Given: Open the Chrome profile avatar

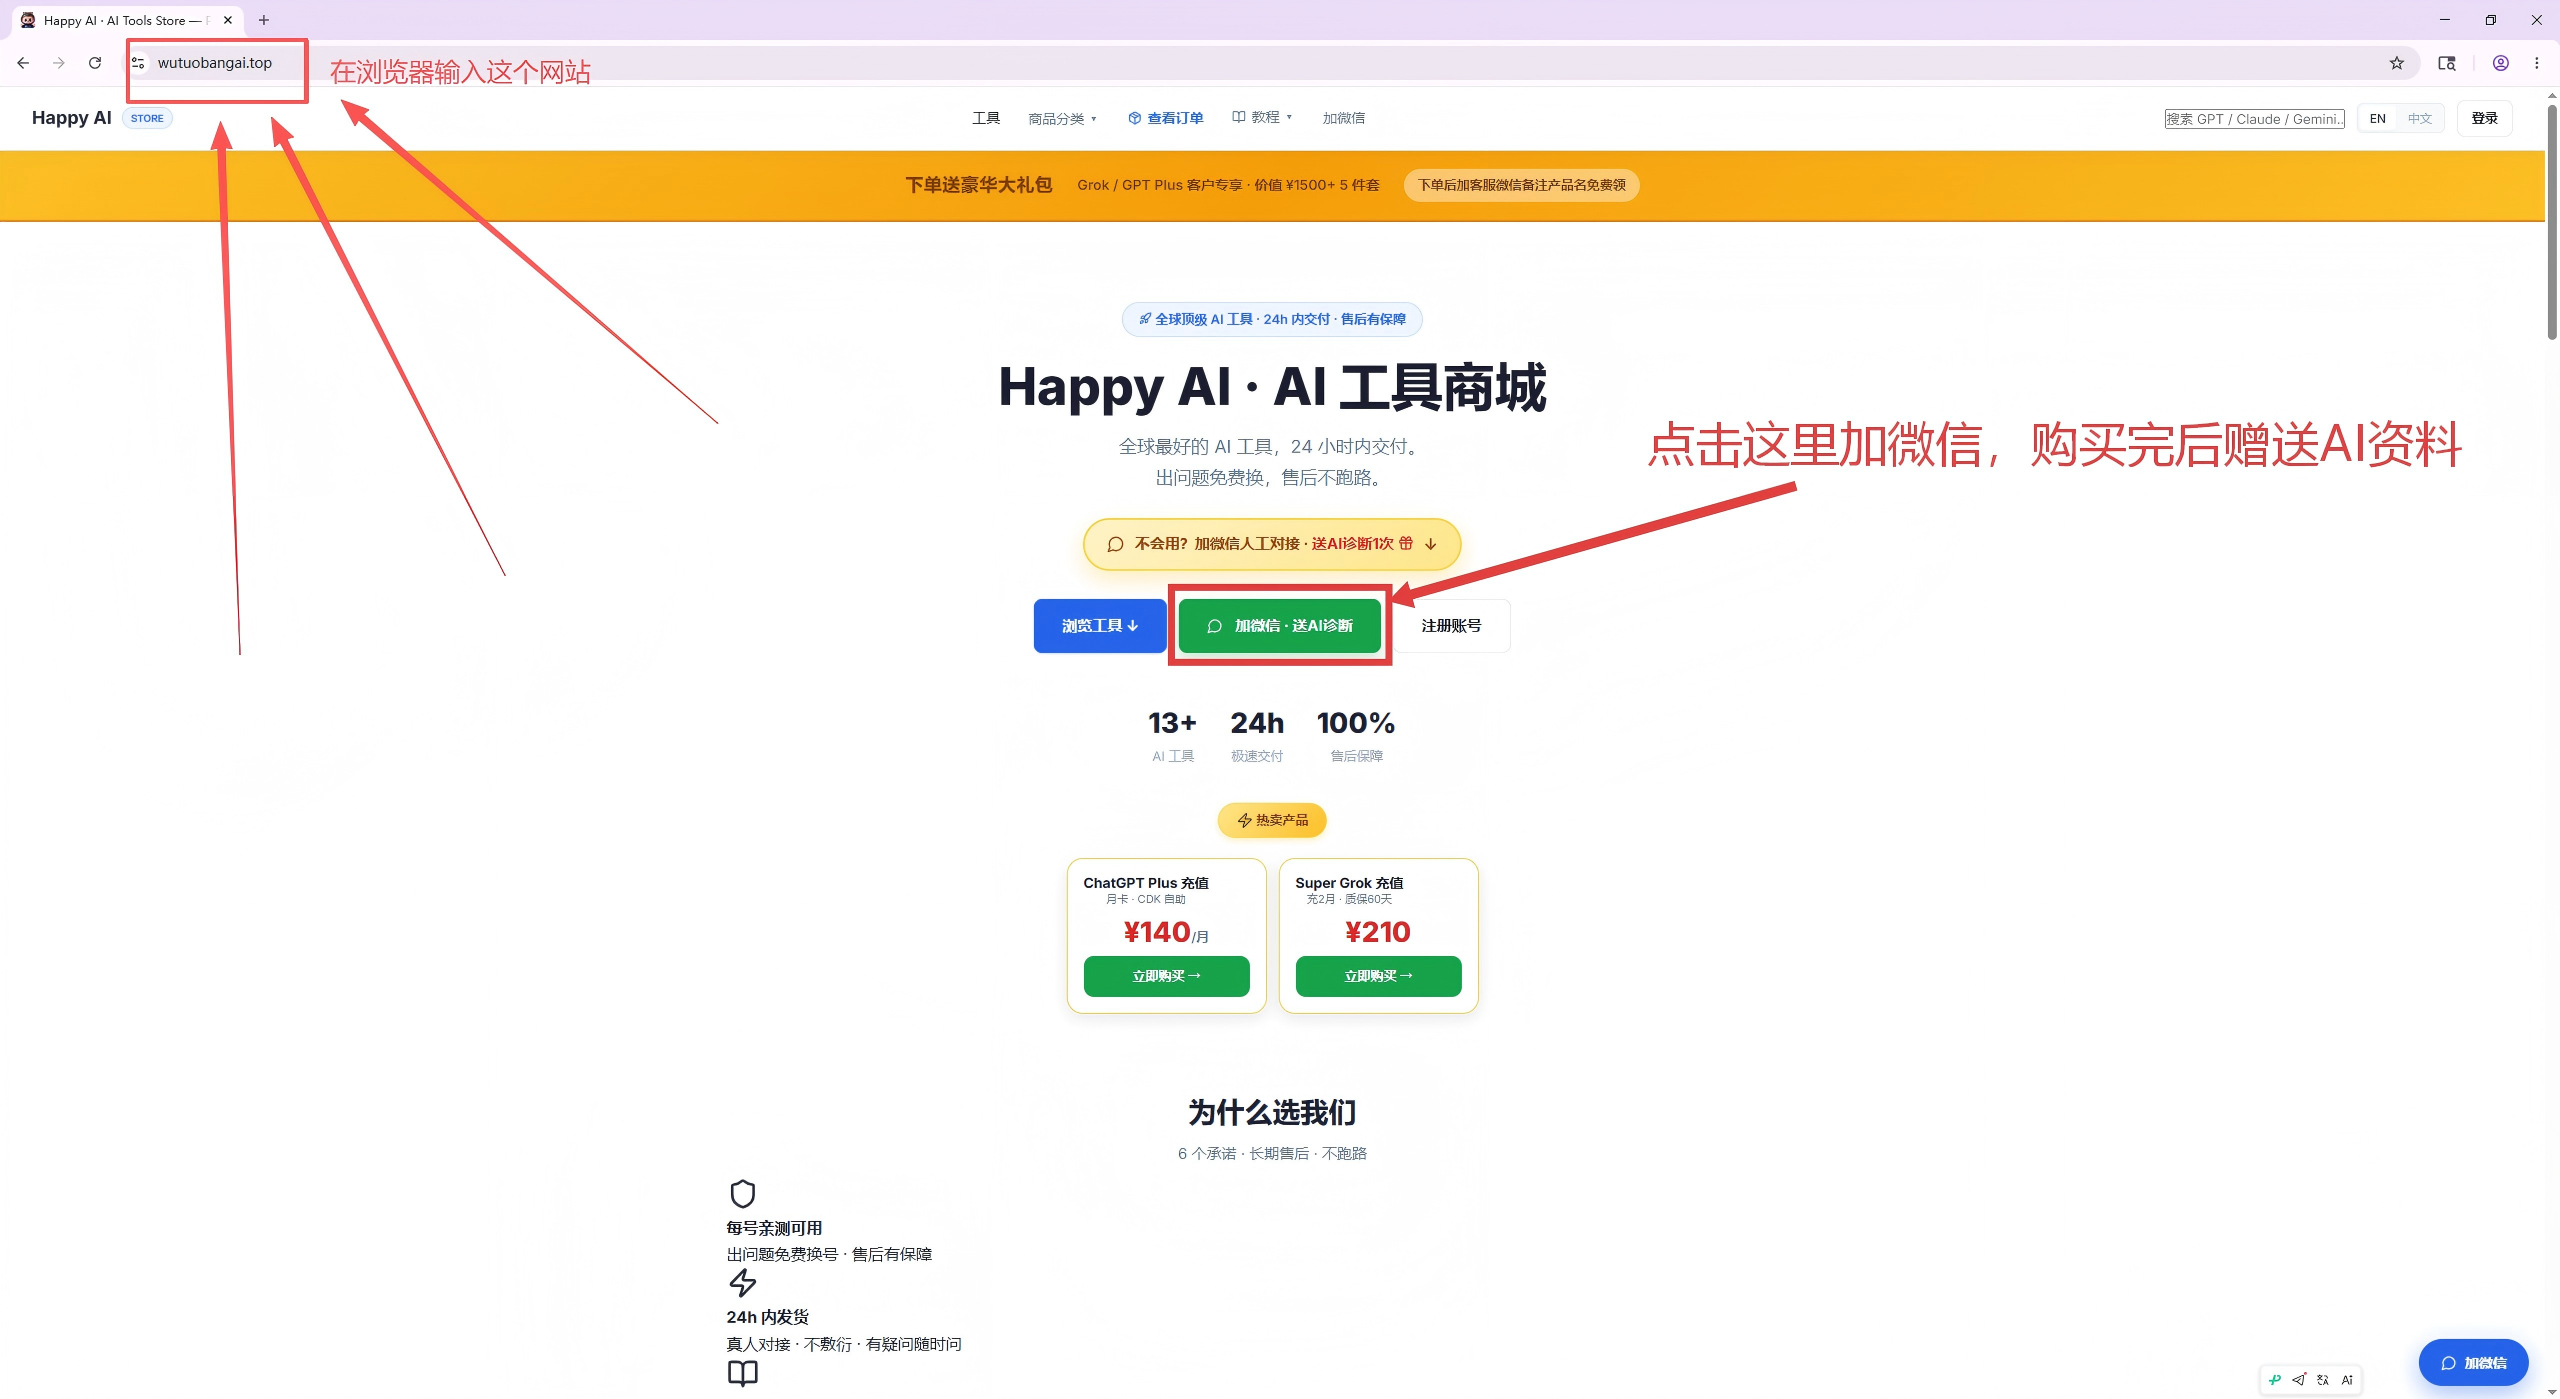Looking at the screenshot, I should coord(2501,63).
